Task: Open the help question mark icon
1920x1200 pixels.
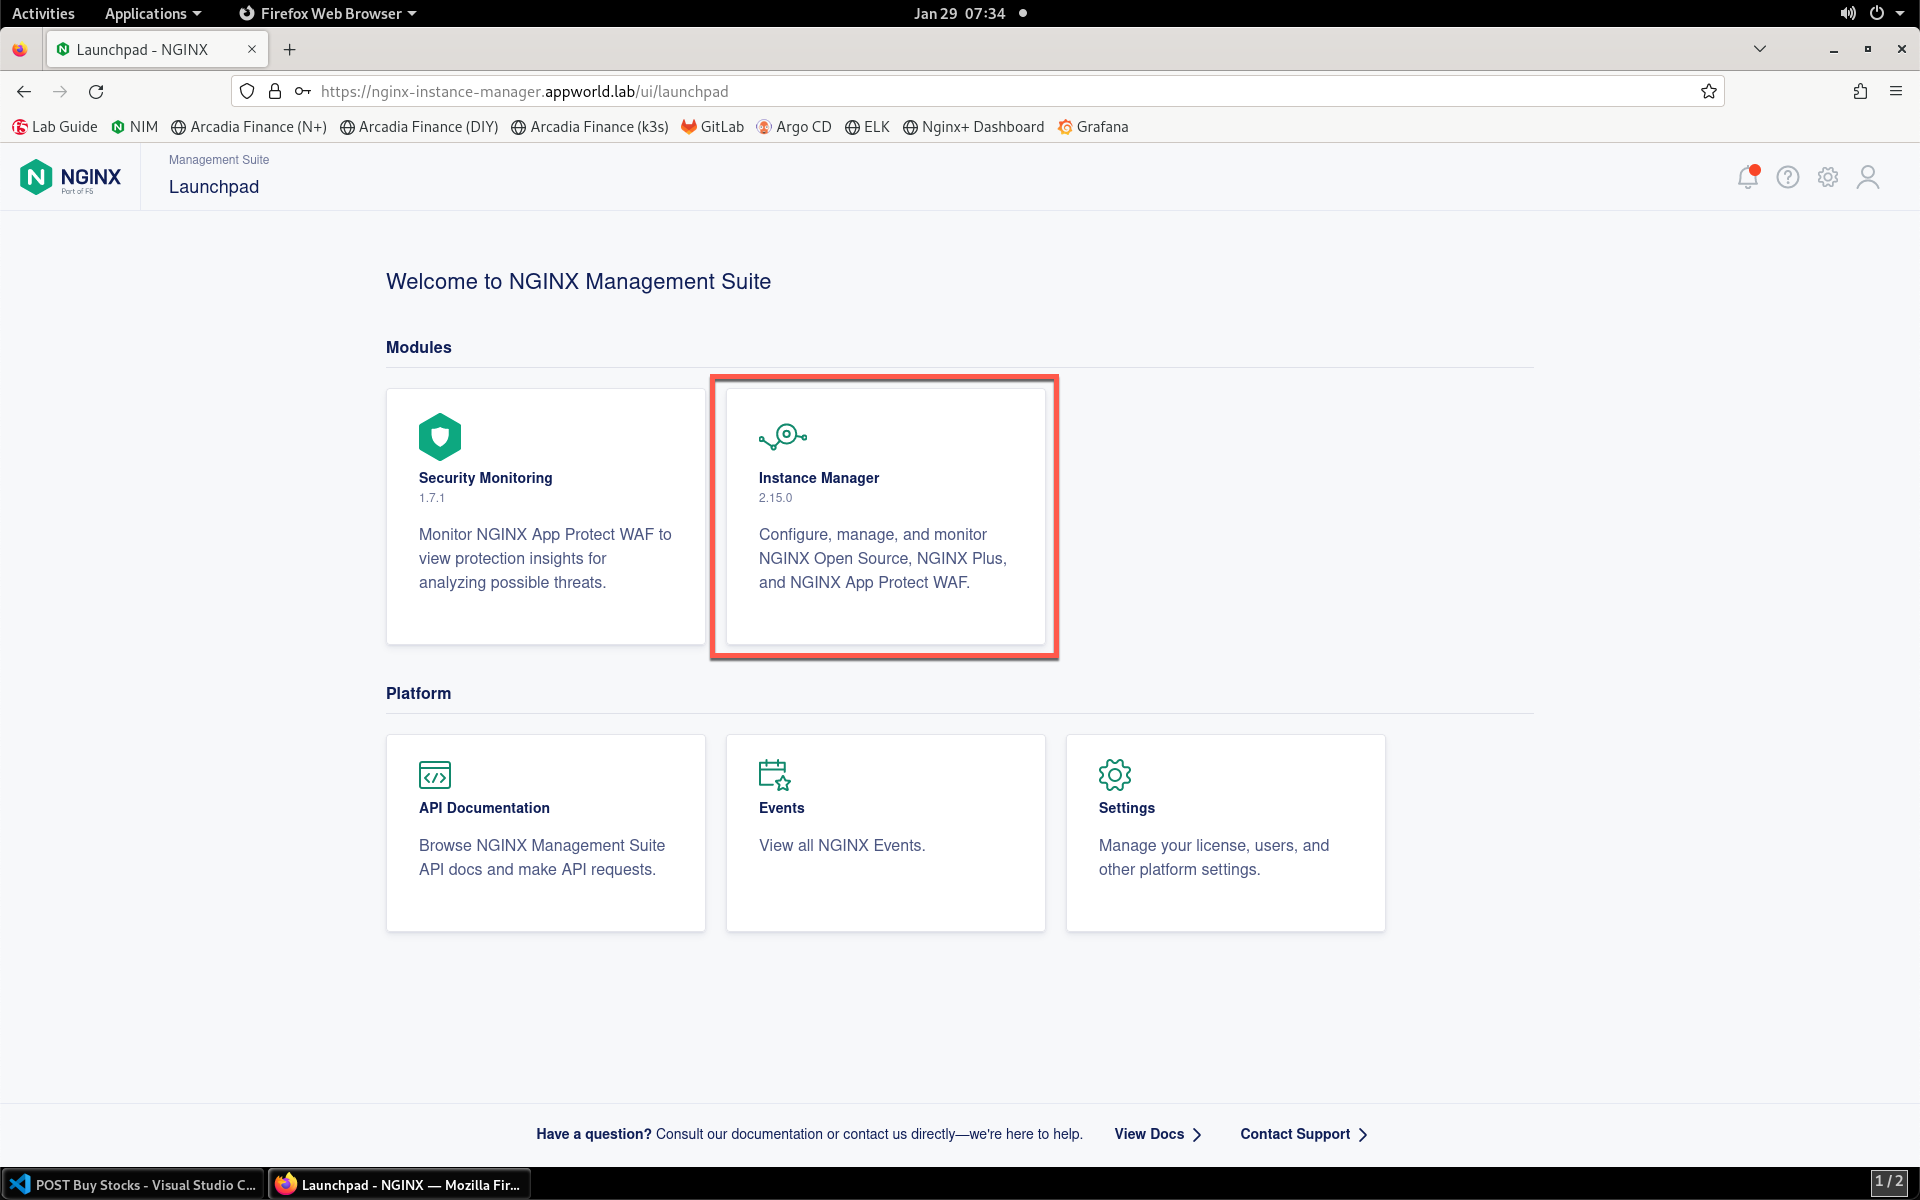Action: point(1788,177)
